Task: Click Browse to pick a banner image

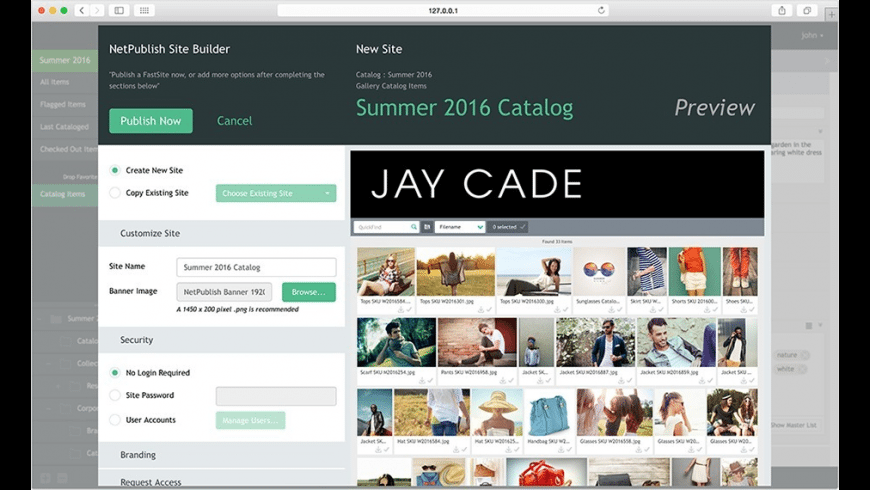Action: (x=308, y=292)
